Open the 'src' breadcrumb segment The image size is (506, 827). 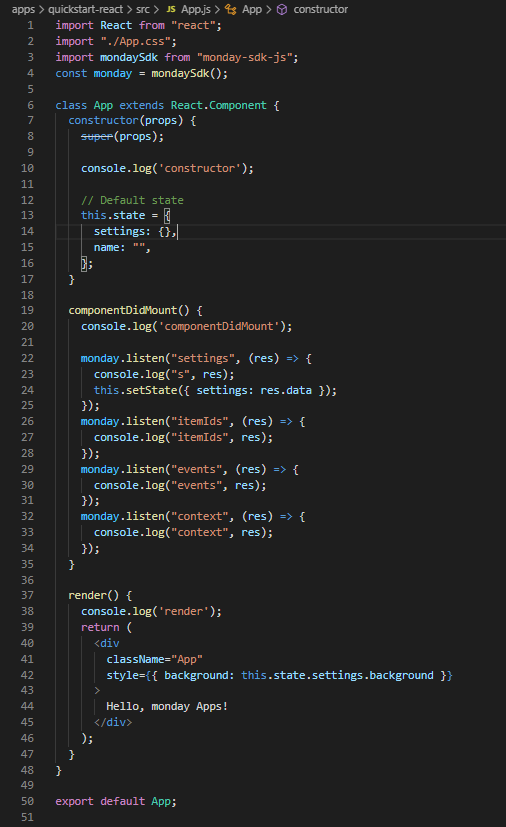(x=142, y=9)
